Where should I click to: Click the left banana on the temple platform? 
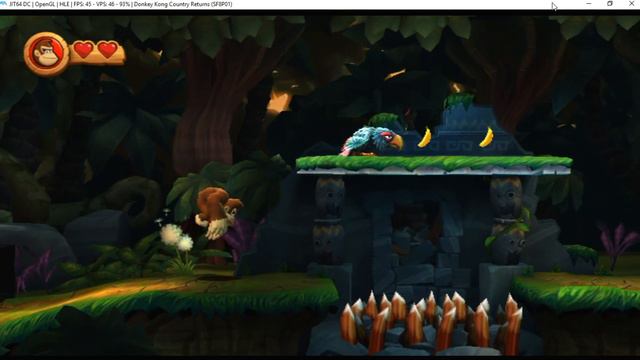[425, 138]
